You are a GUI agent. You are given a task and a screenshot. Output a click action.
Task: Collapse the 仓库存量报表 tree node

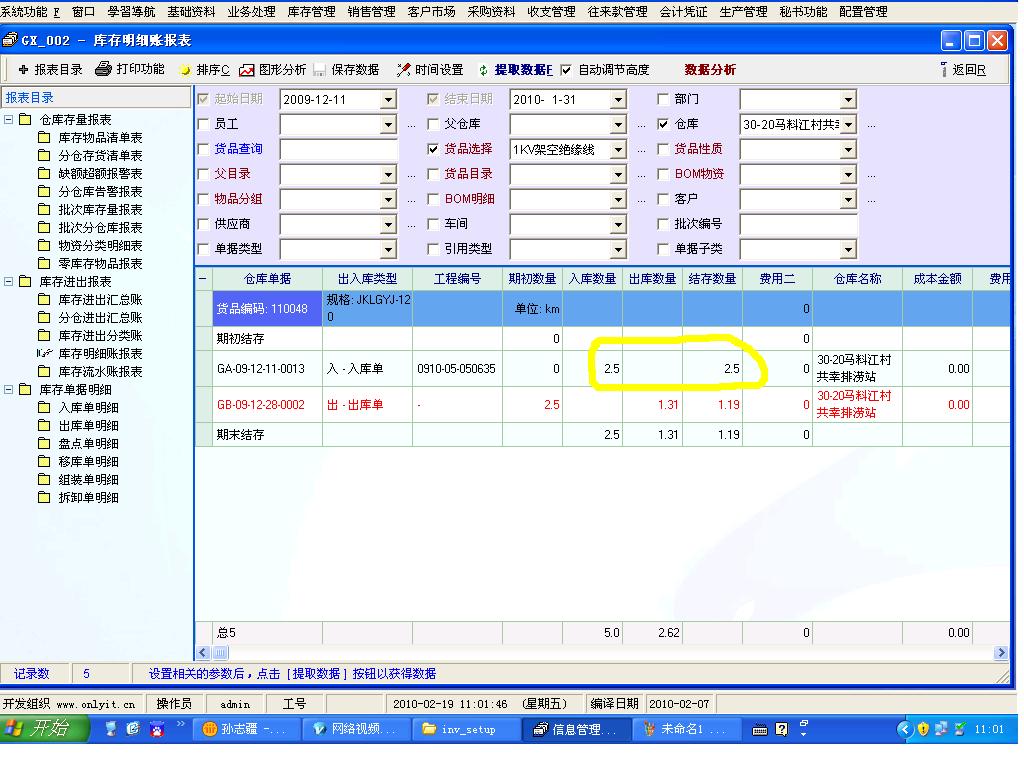9,120
